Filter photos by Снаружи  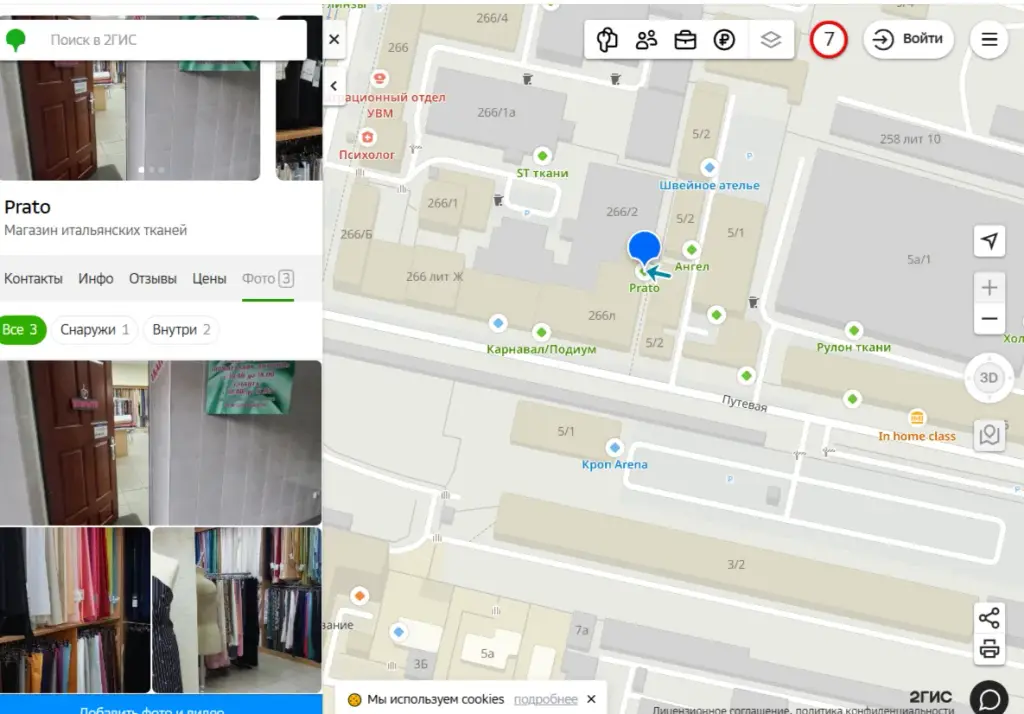click(94, 330)
